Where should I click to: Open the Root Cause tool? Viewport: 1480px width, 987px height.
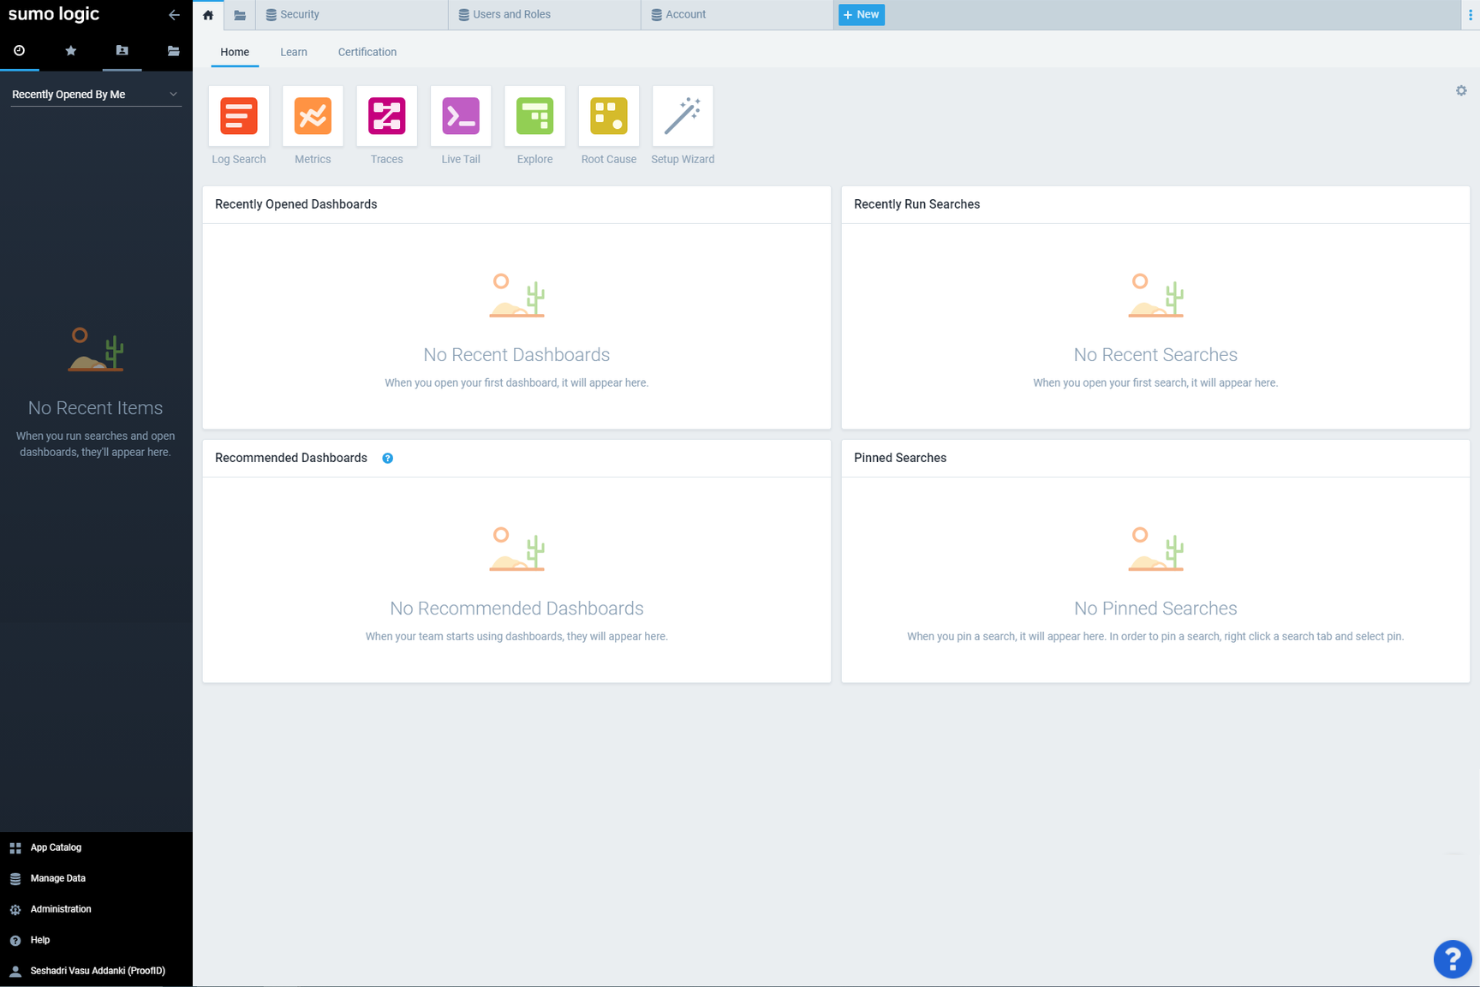608,115
